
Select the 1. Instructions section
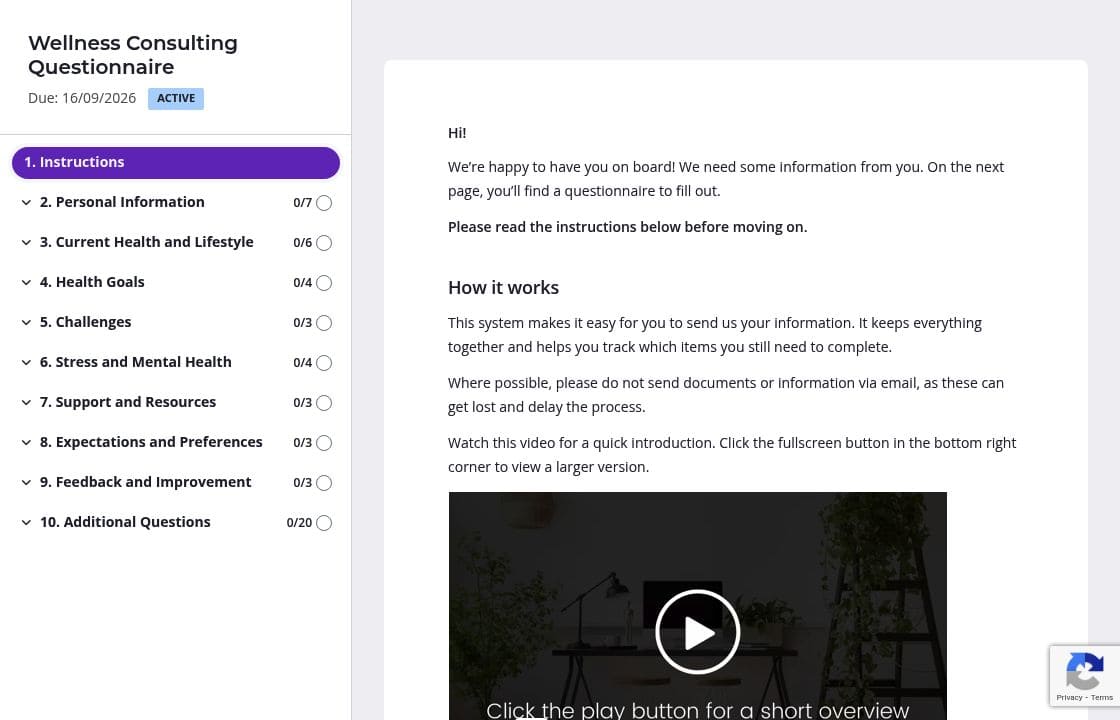[x=176, y=162]
